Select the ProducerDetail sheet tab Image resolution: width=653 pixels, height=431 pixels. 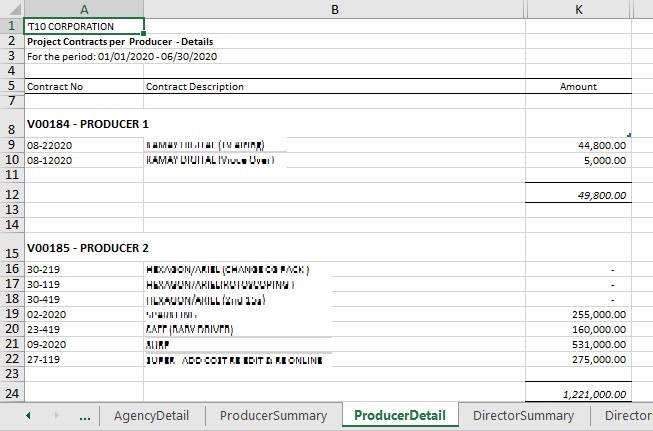coord(399,415)
